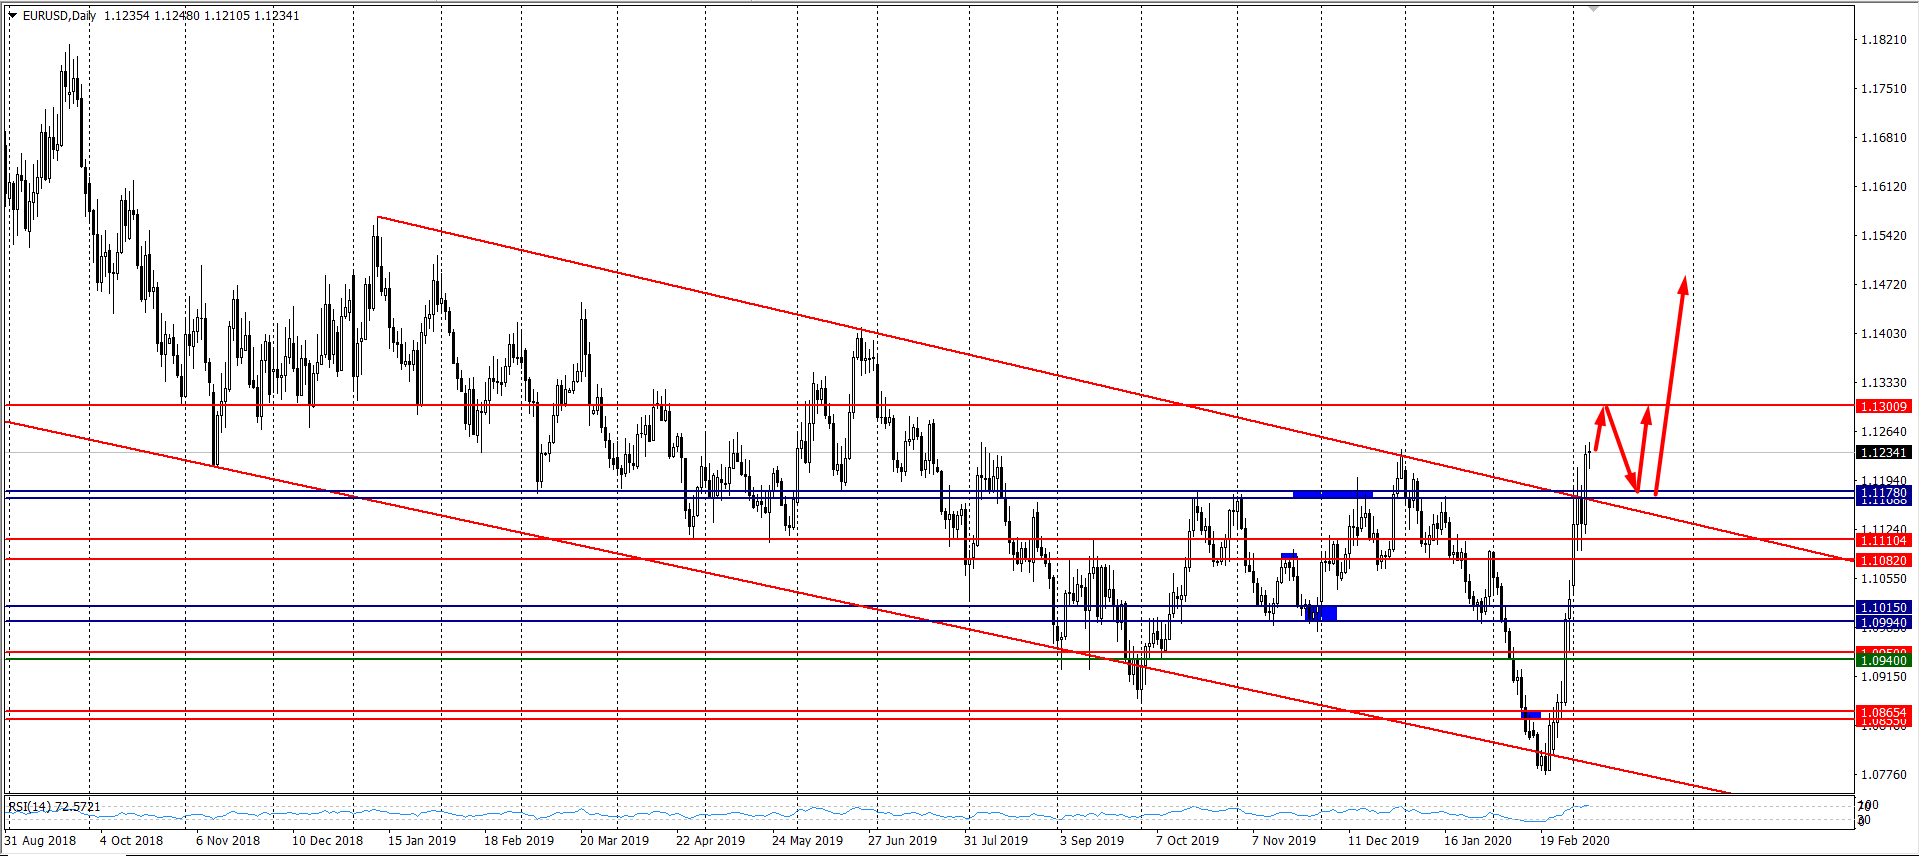
Task: Select the blue rectangle on the 1.09940 line
Action: tap(1322, 613)
